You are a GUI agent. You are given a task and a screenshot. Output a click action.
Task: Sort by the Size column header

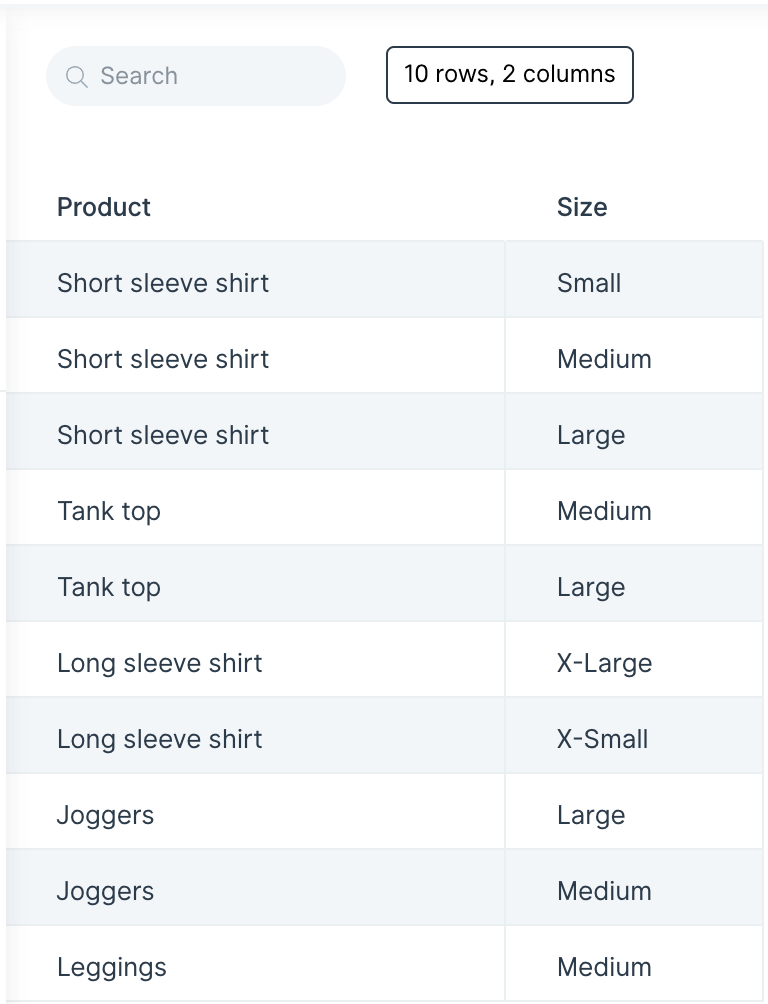click(582, 207)
